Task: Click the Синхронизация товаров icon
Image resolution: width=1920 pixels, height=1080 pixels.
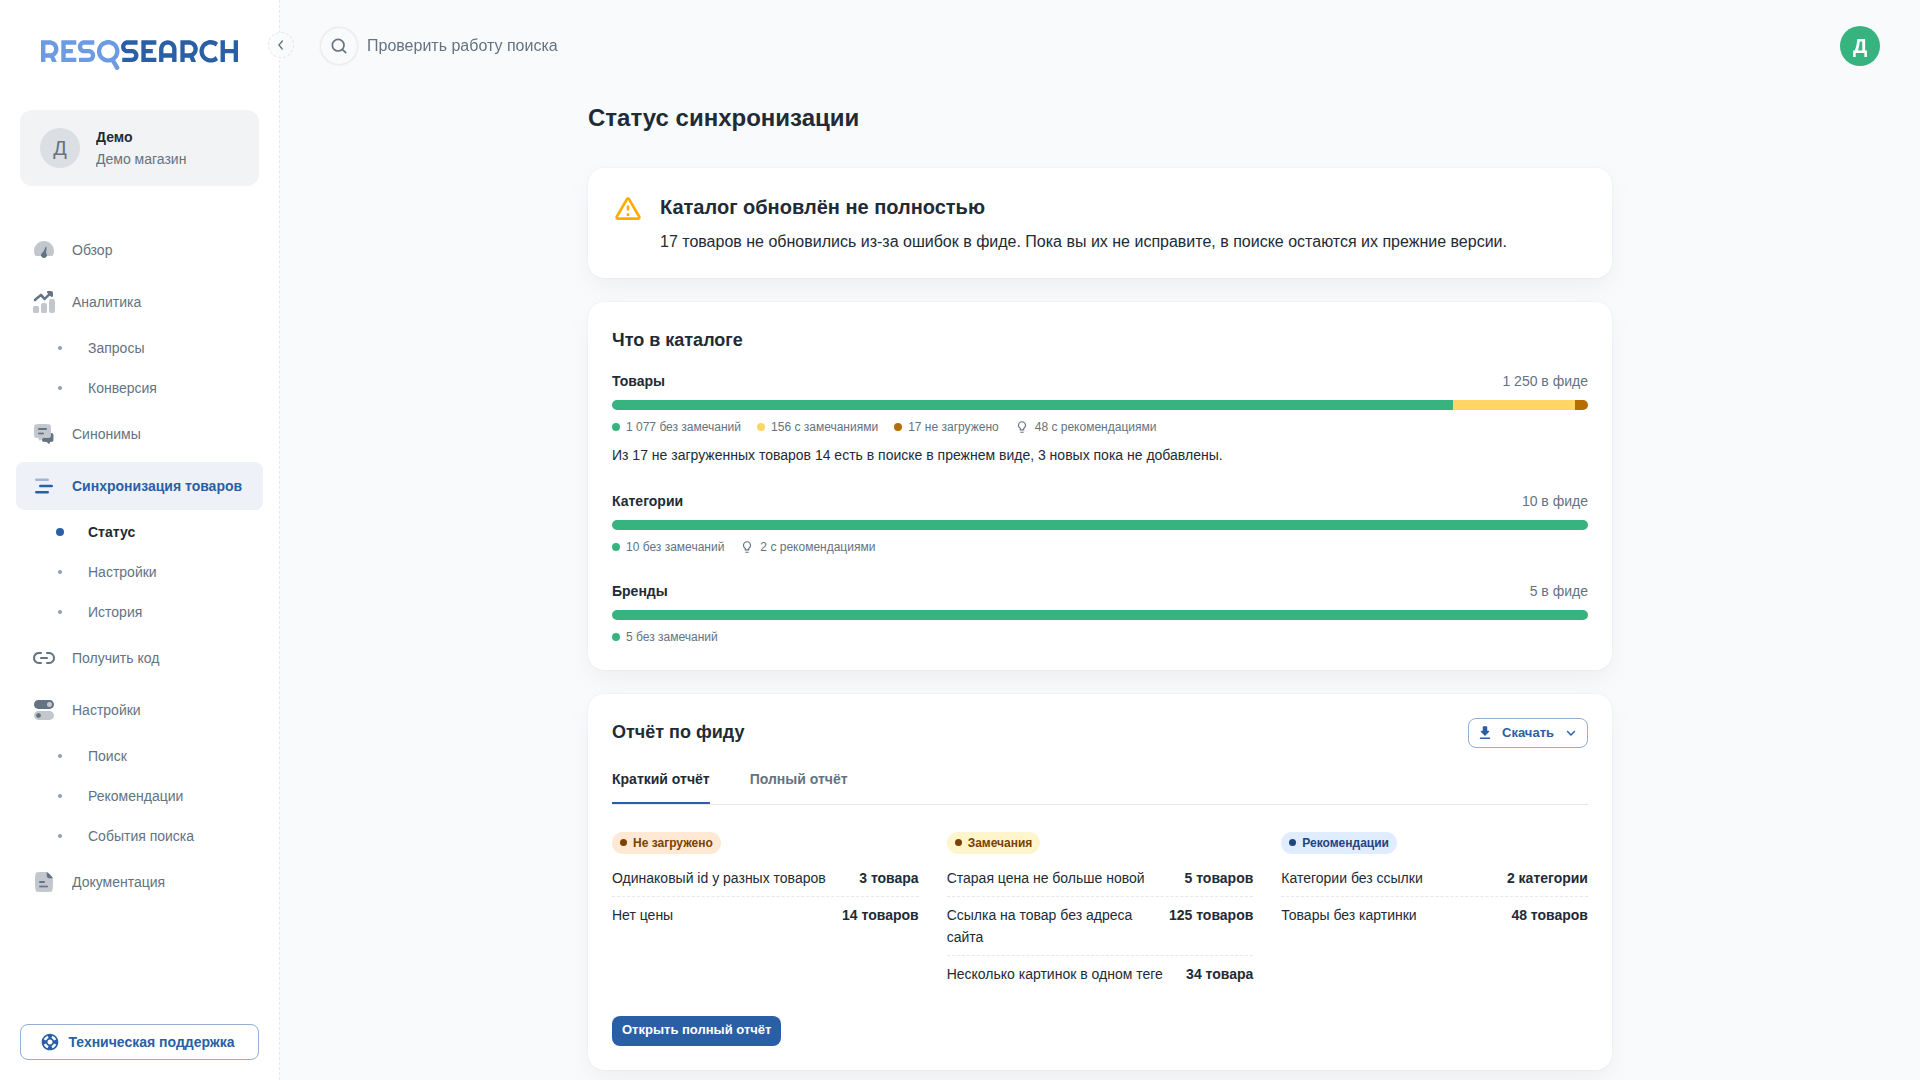Action: pyautogui.click(x=44, y=486)
